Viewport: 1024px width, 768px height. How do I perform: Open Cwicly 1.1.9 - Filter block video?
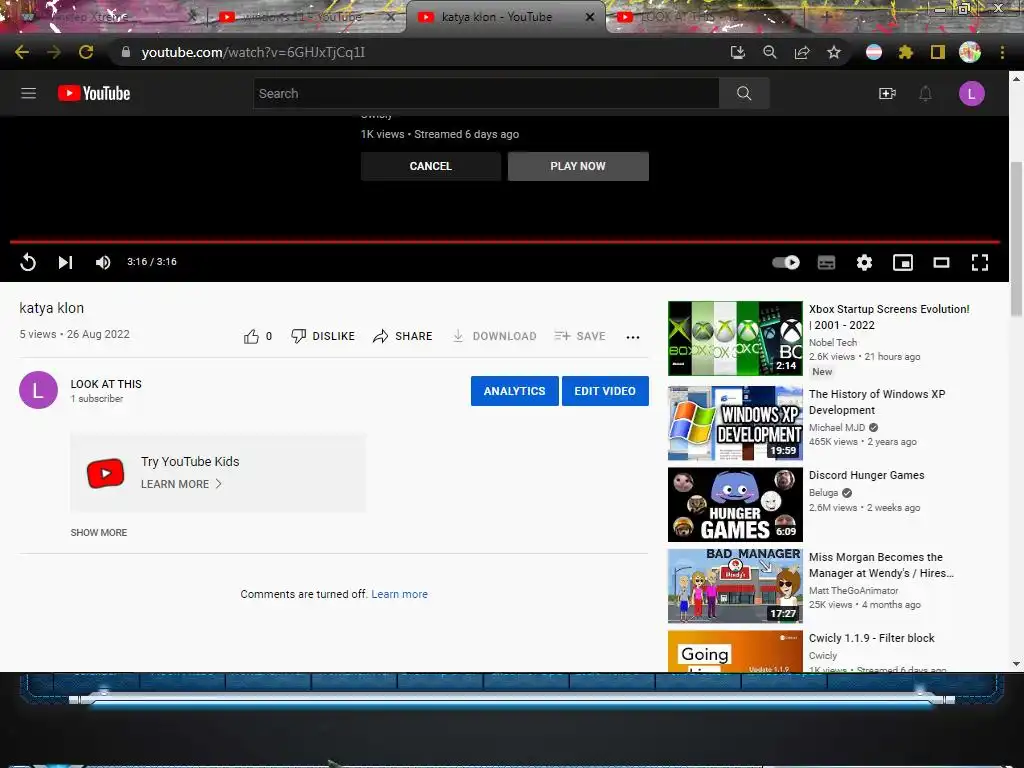pyautogui.click(x=871, y=638)
